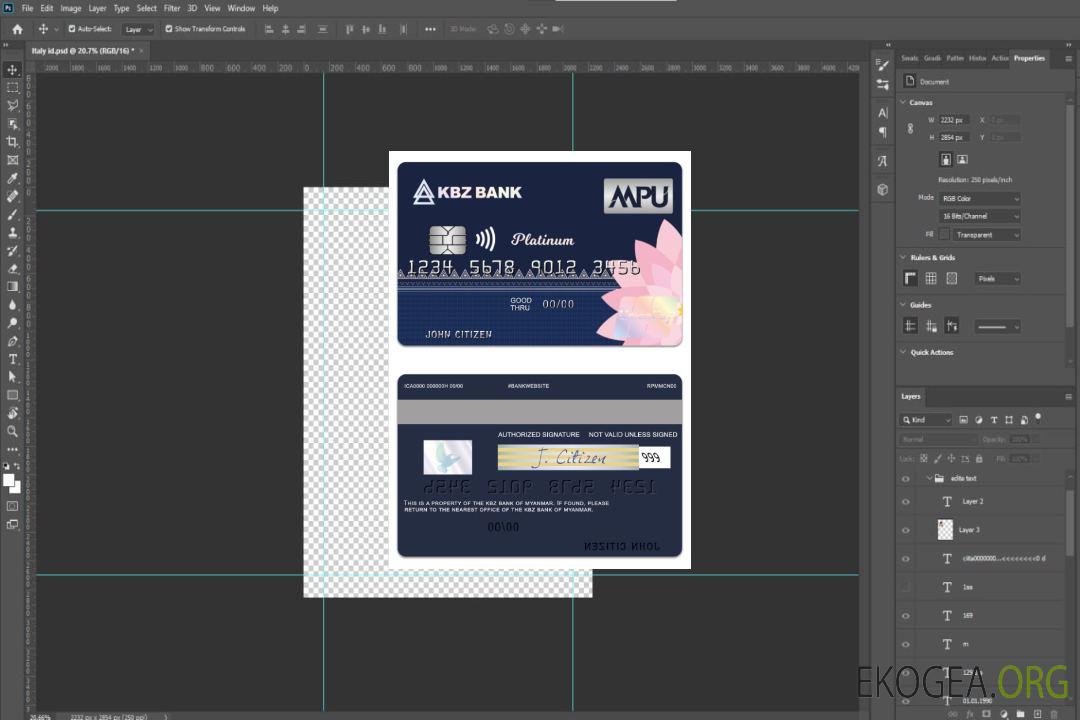Hide Layer 3 visibility eye
The width and height of the screenshot is (1080, 720).
click(906, 531)
